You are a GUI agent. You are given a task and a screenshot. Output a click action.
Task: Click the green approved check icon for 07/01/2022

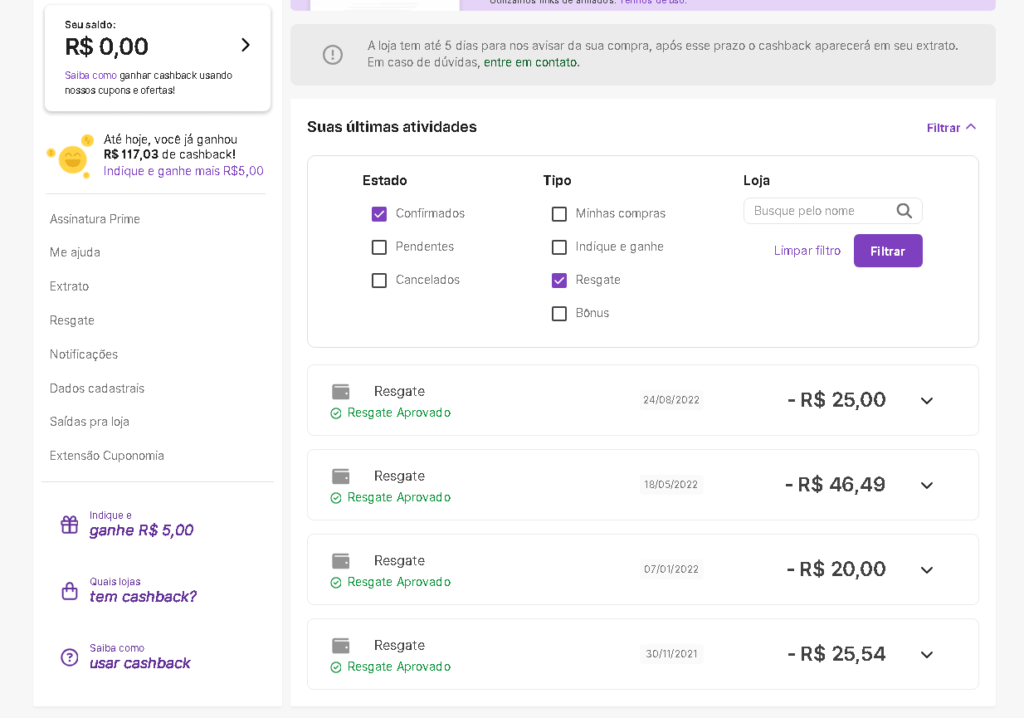(336, 582)
